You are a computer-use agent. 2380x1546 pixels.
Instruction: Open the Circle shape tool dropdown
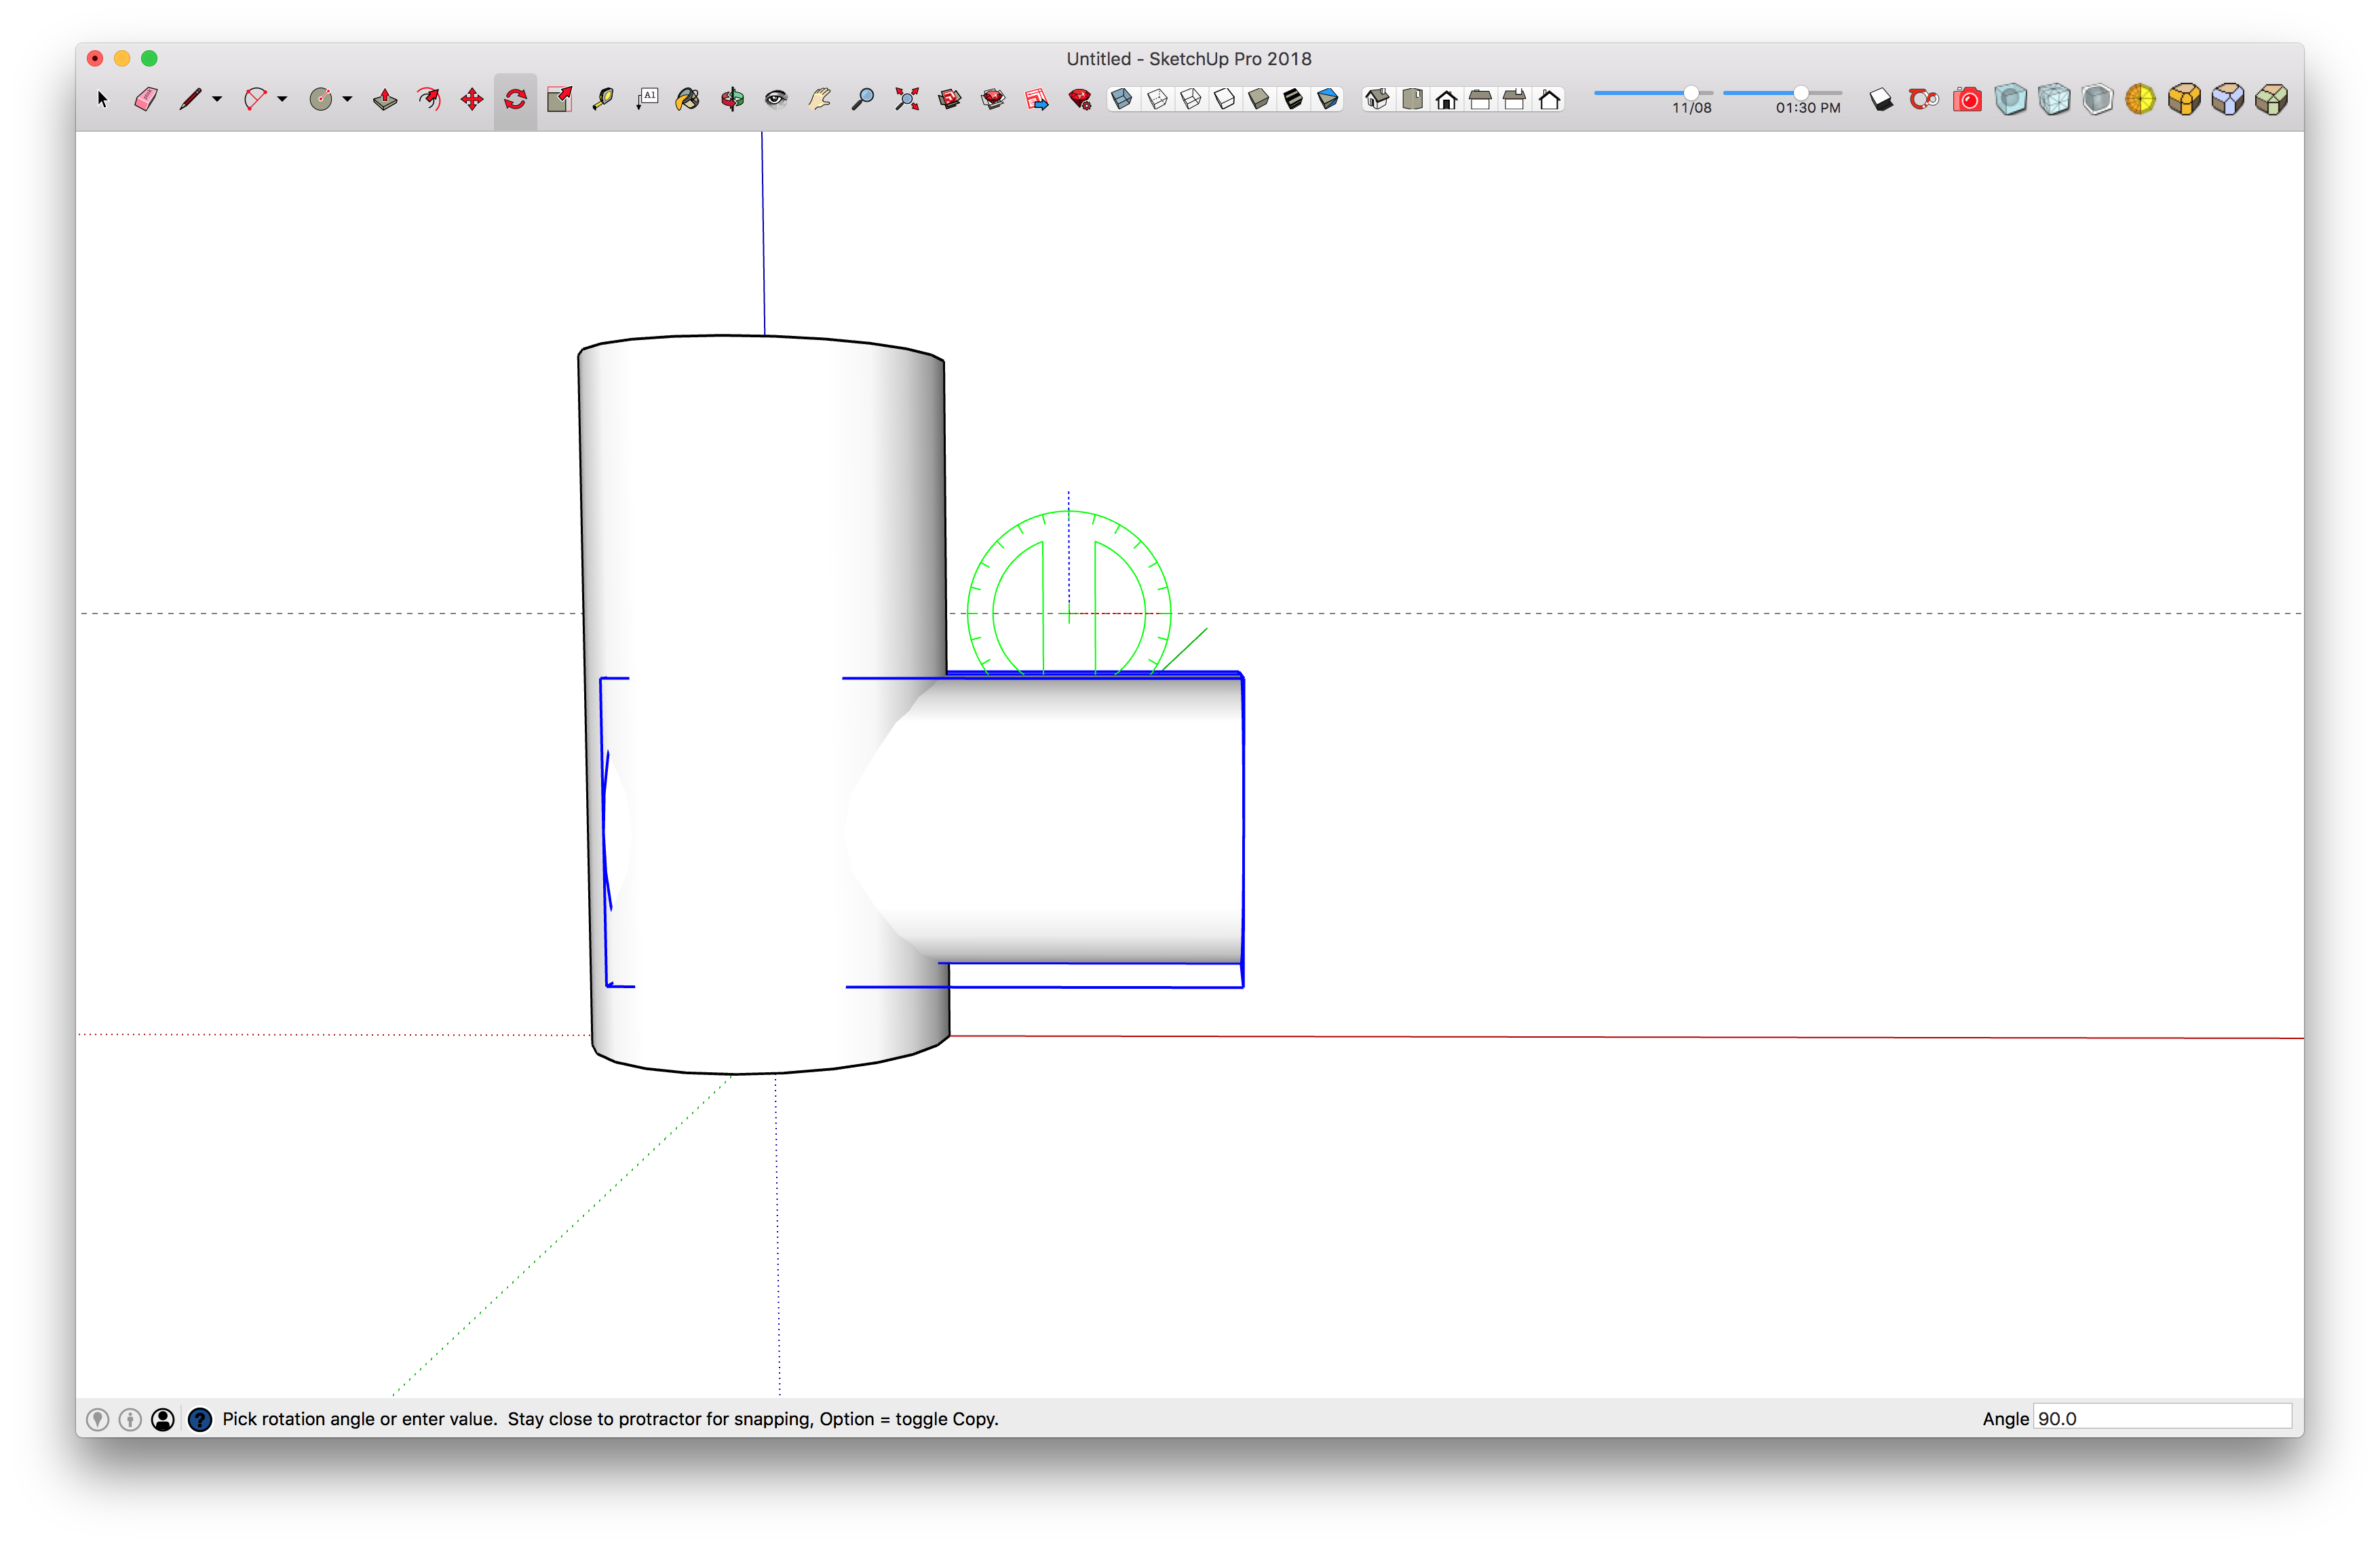tap(348, 99)
